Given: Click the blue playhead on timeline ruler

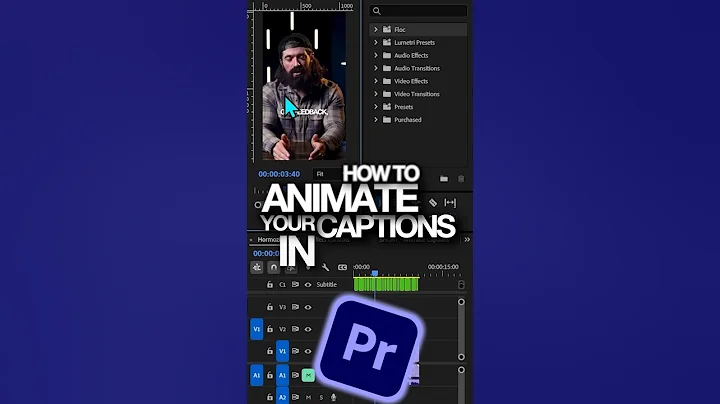Looking at the screenshot, I should (375, 273).
